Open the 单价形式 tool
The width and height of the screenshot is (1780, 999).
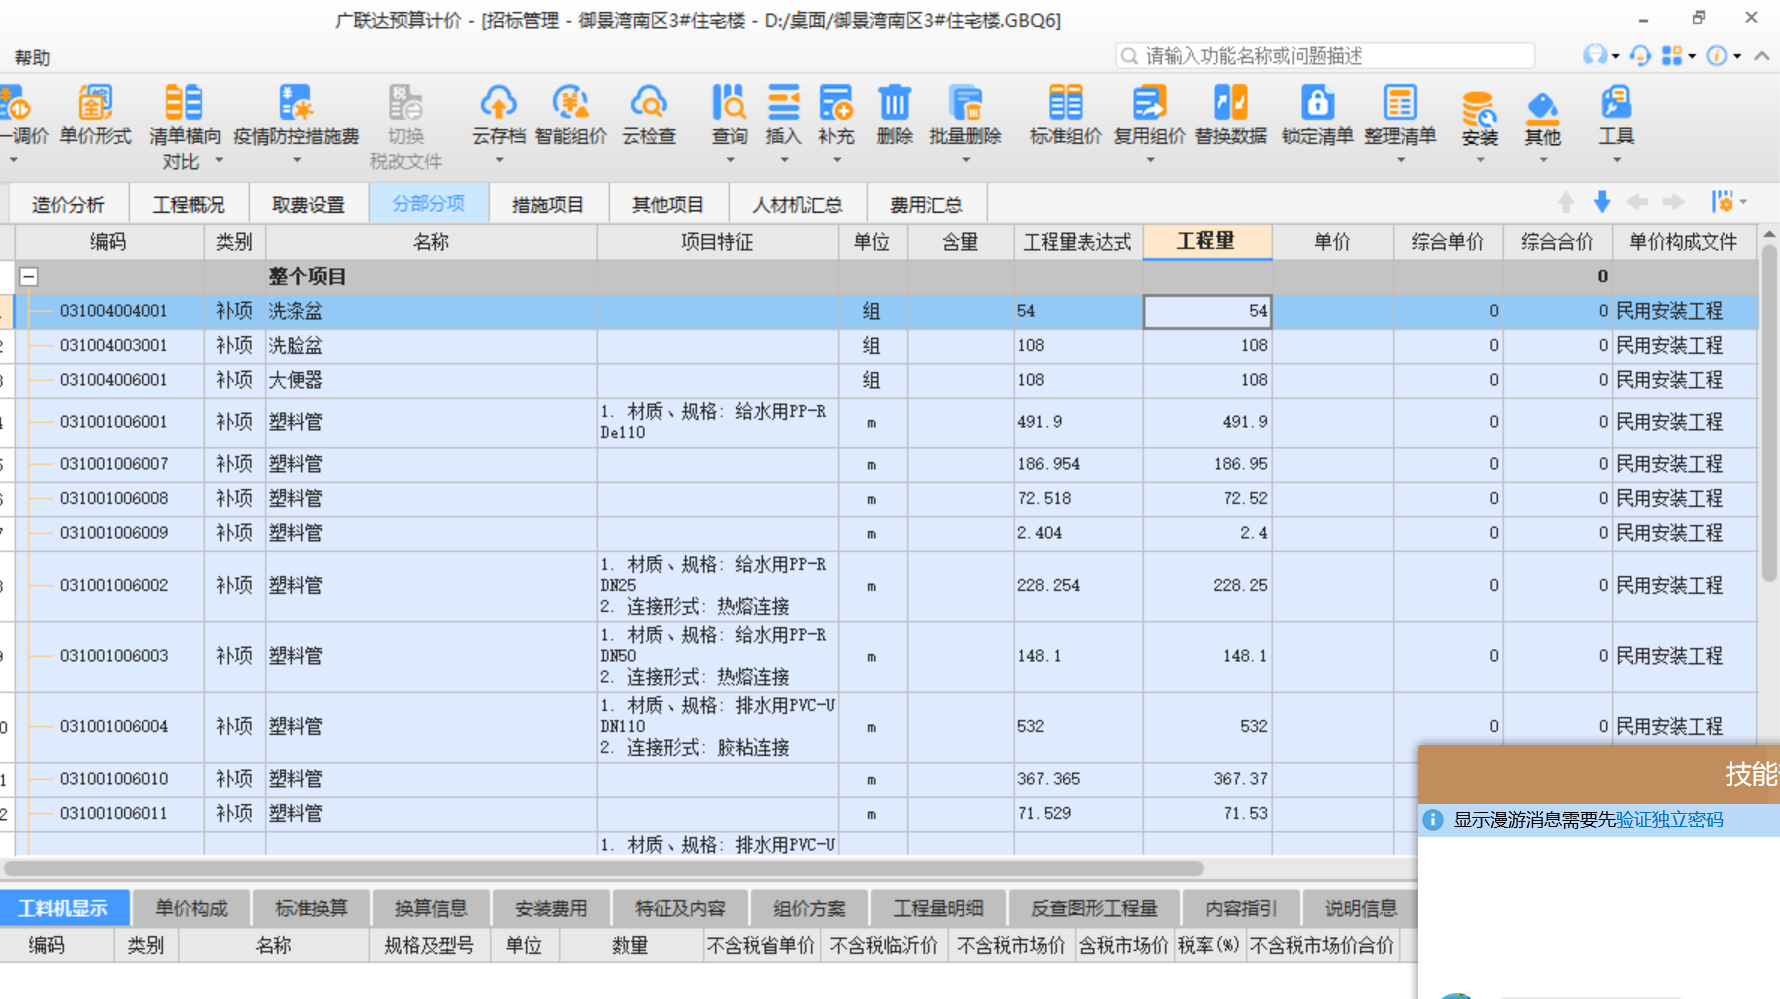[95, 115]
